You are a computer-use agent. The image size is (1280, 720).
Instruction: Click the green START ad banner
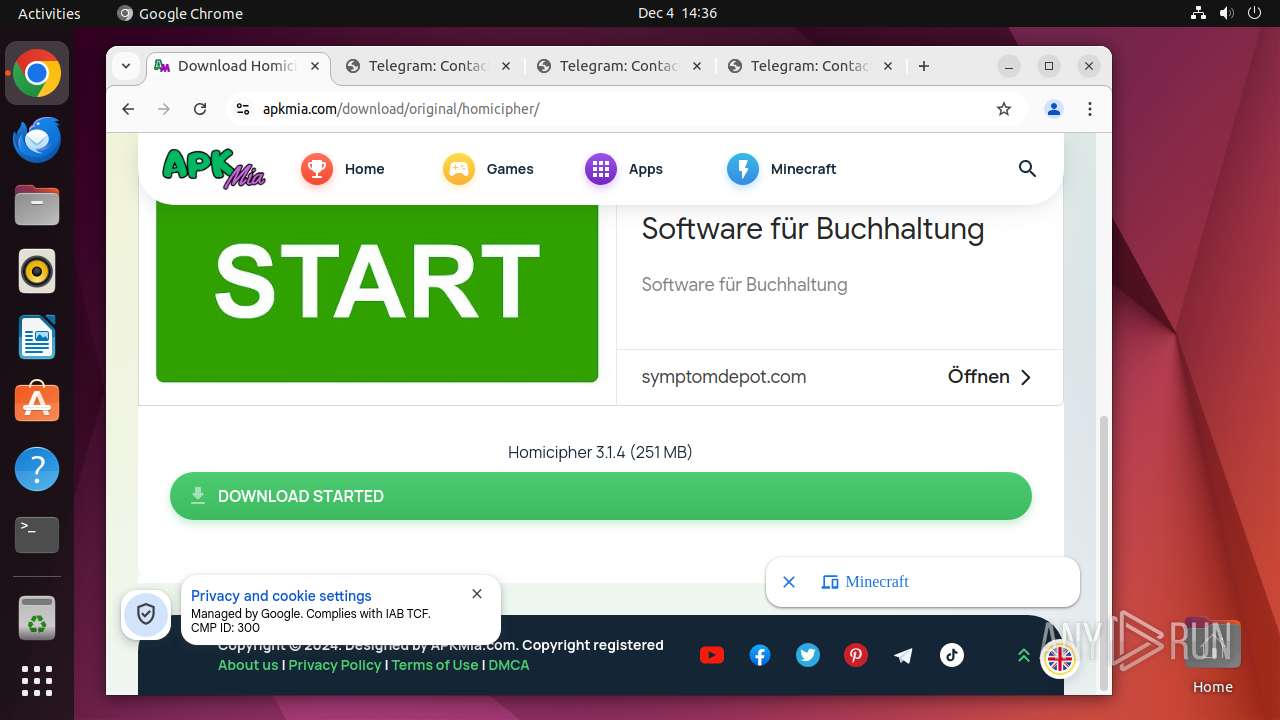click(x=377, y=292)
